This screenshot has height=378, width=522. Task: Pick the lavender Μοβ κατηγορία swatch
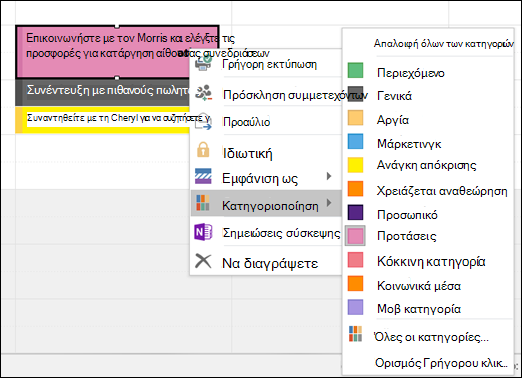355,307
